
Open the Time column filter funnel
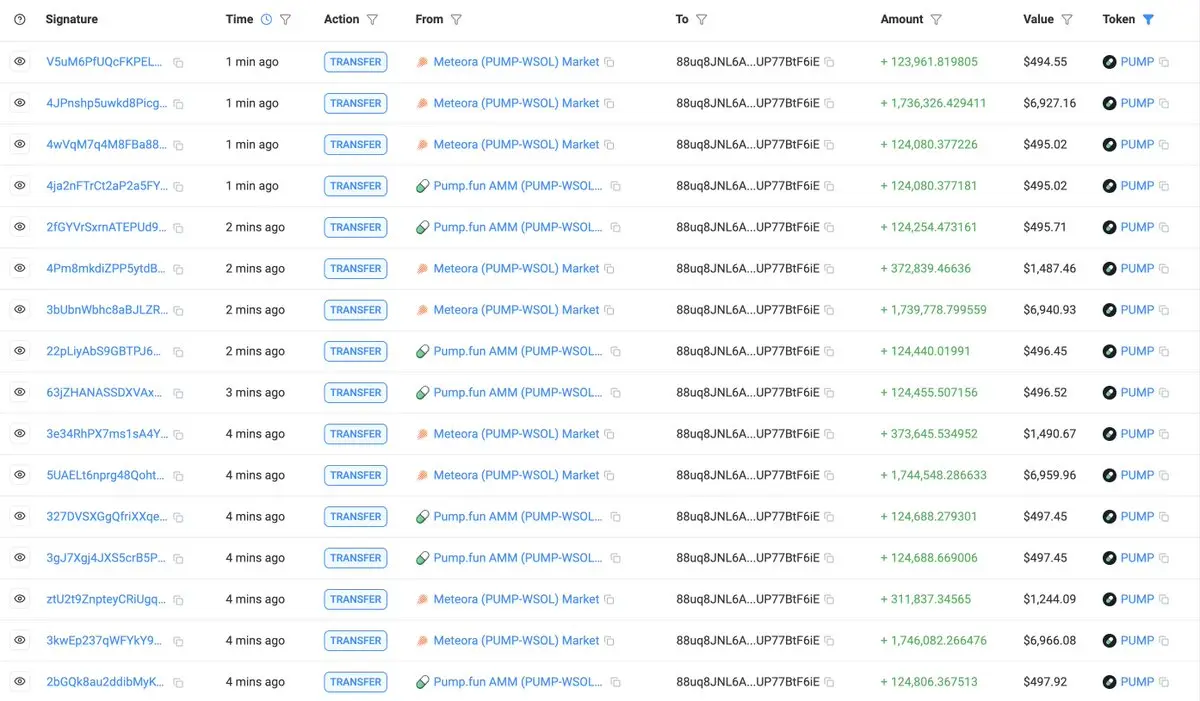[286, 19]
